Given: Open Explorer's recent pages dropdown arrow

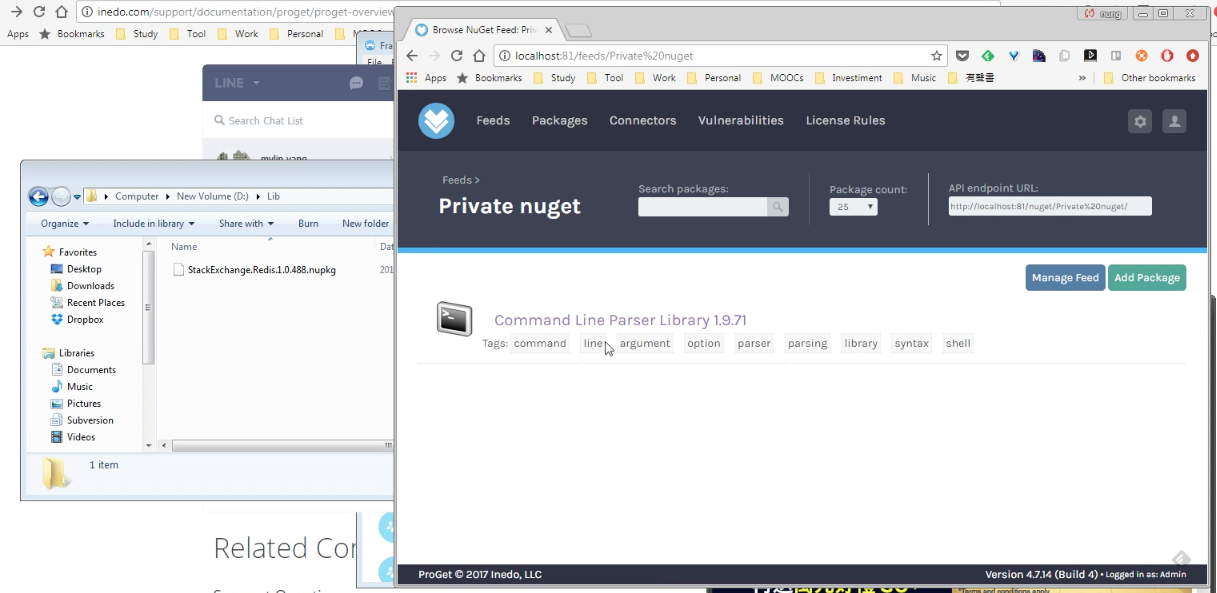Looking at the screenshot, I should [77, 197].
